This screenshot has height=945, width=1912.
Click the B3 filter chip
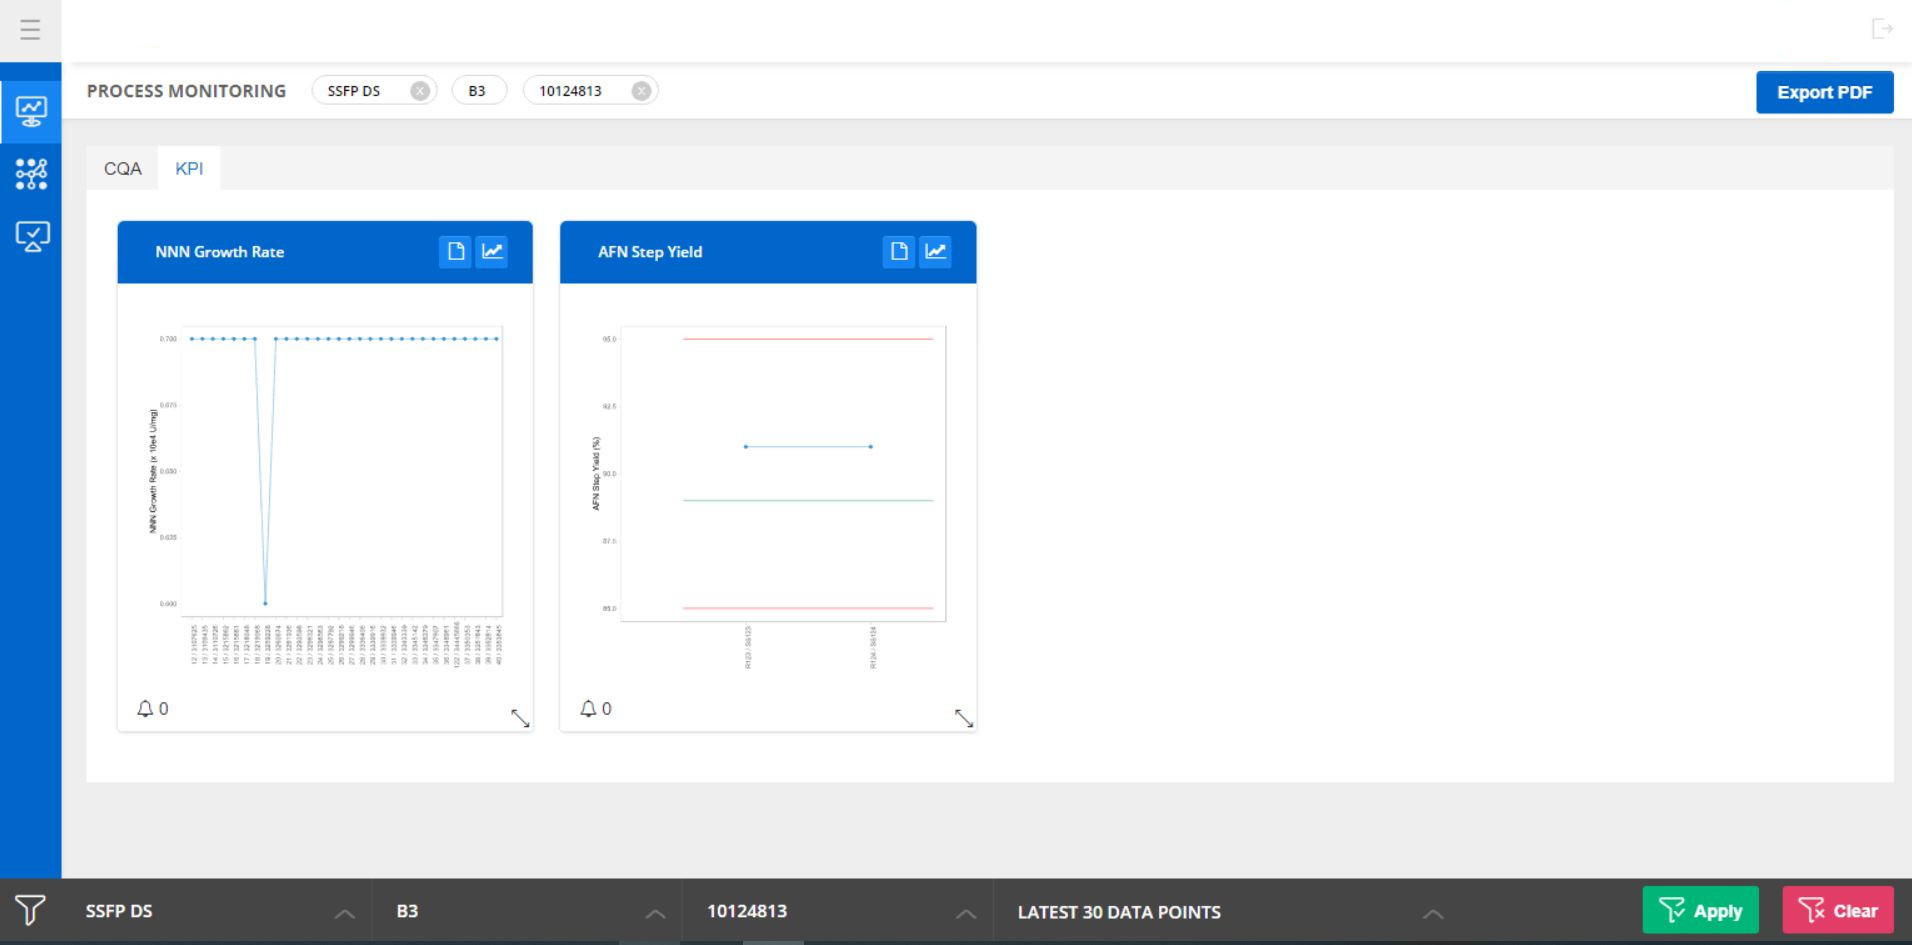click(479, 91)
